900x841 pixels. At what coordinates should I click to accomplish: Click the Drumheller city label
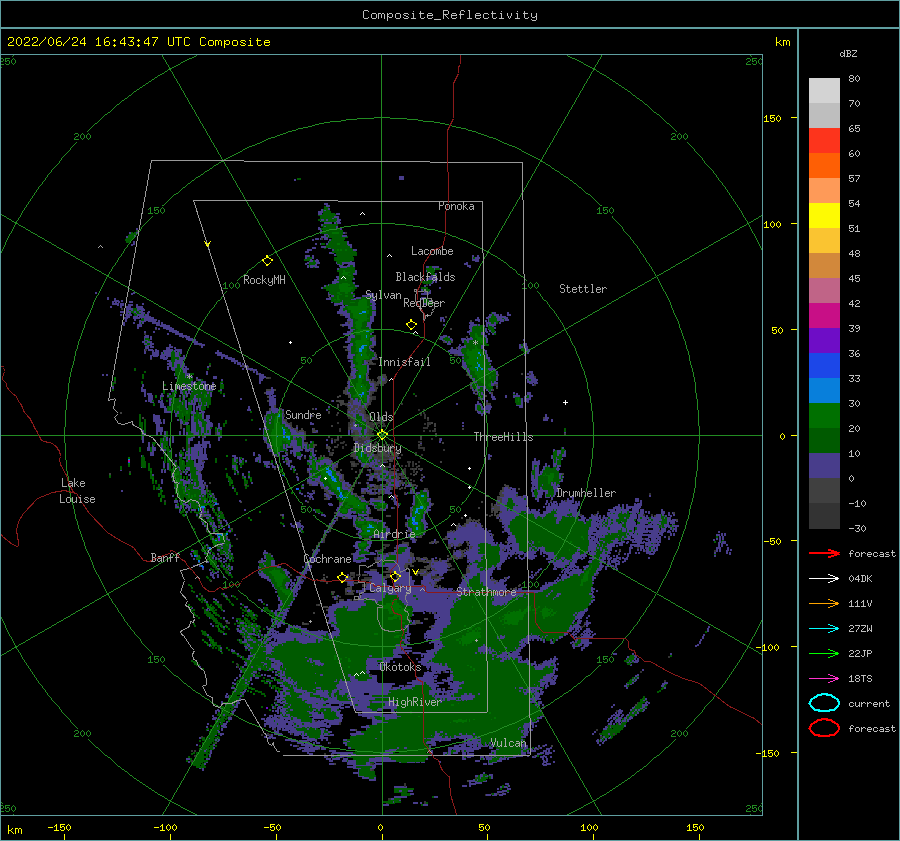coord(586,493)
